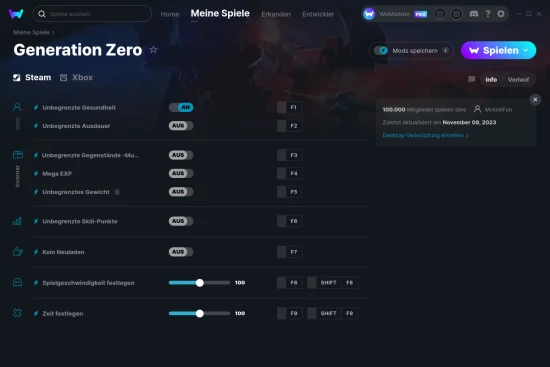Click the SHIFT F9 hotkey button
Screen dimensions: 550x367
333,313
